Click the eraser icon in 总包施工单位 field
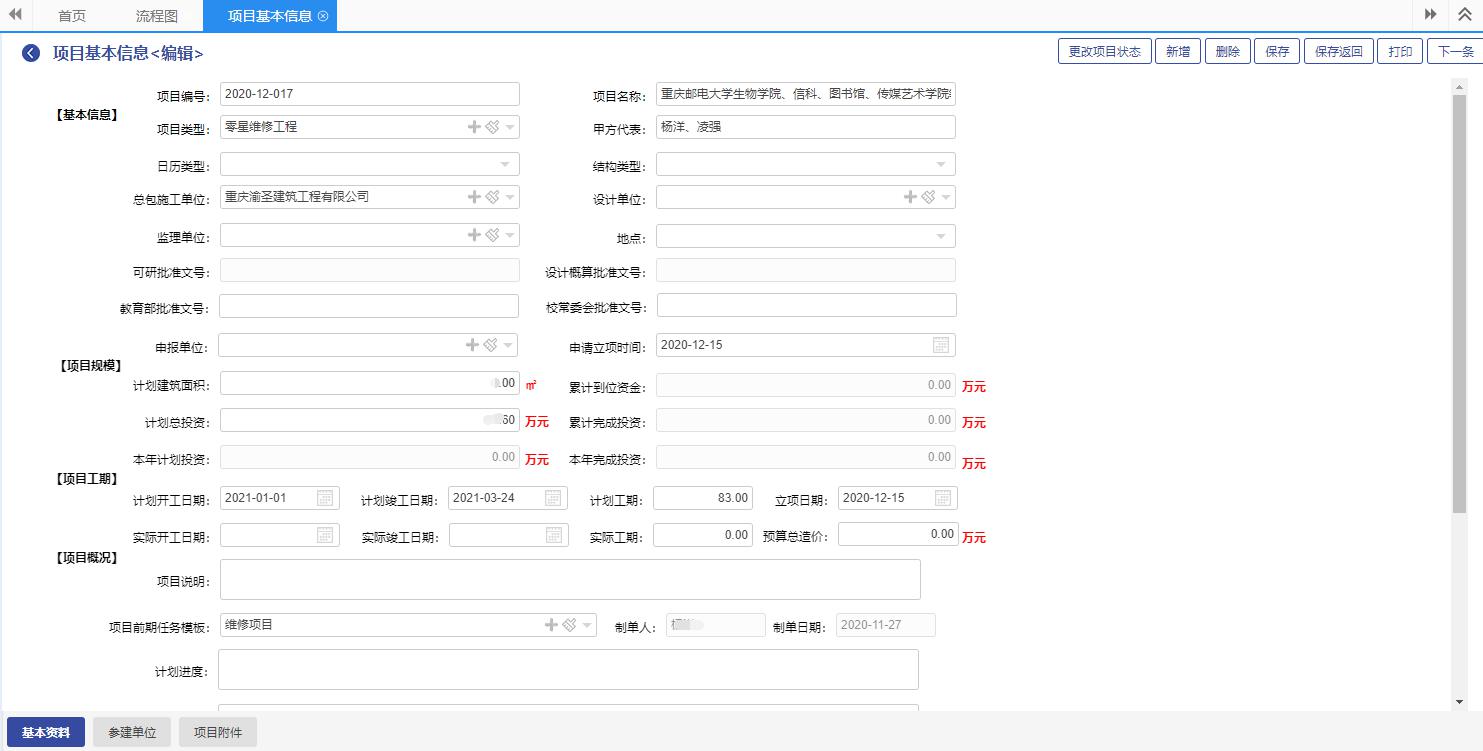Image resolution: width=1483 pixels, height=751 pixels. [492, 197]
